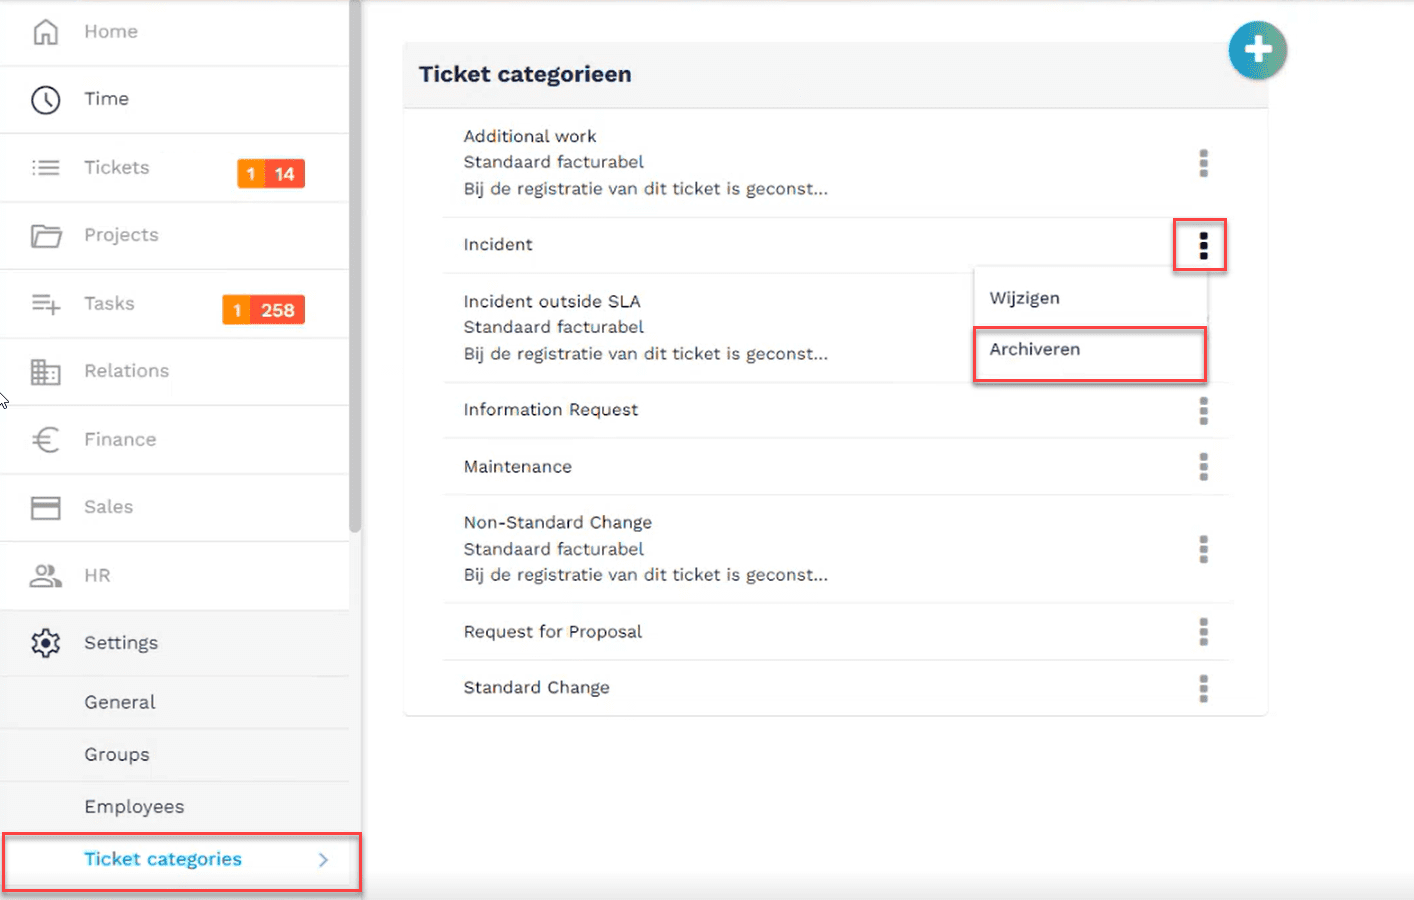Click the Sales credit card icon
The height and width of the screenshot is (900, 1414).
coord(45,507)
